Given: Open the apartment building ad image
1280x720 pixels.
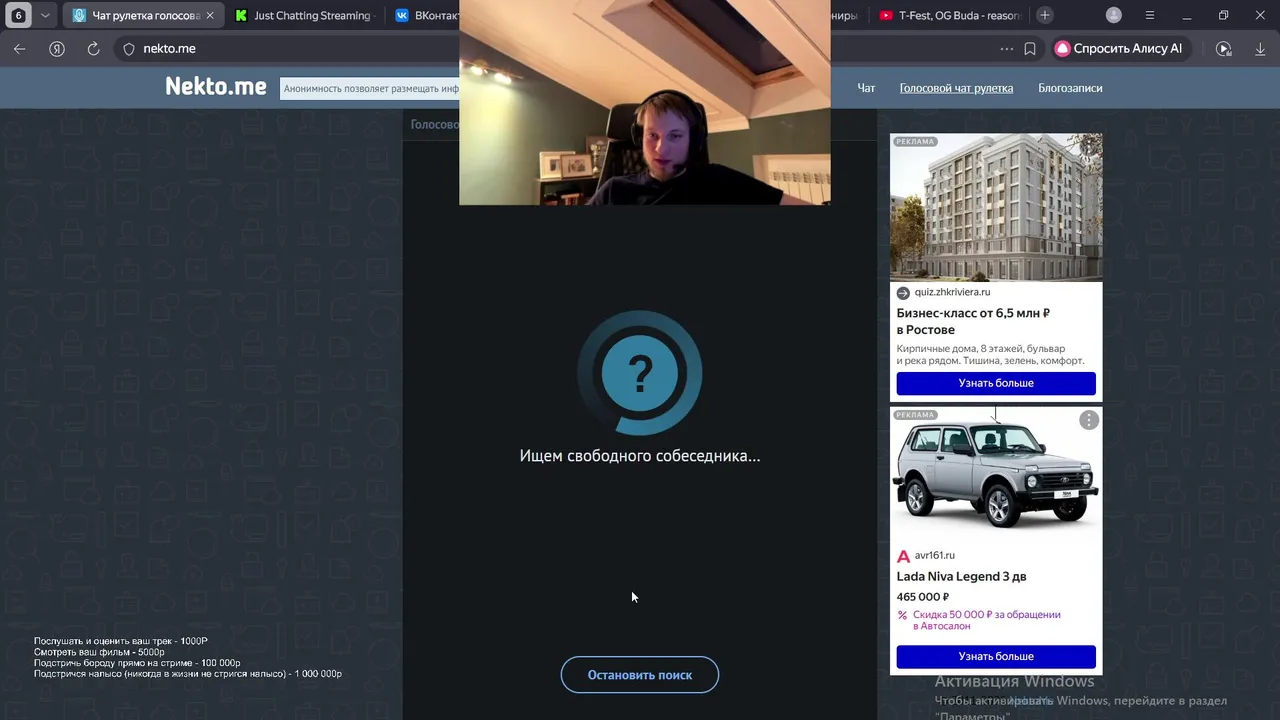Looking at the screenshot, I should click(x=996, y=207).
